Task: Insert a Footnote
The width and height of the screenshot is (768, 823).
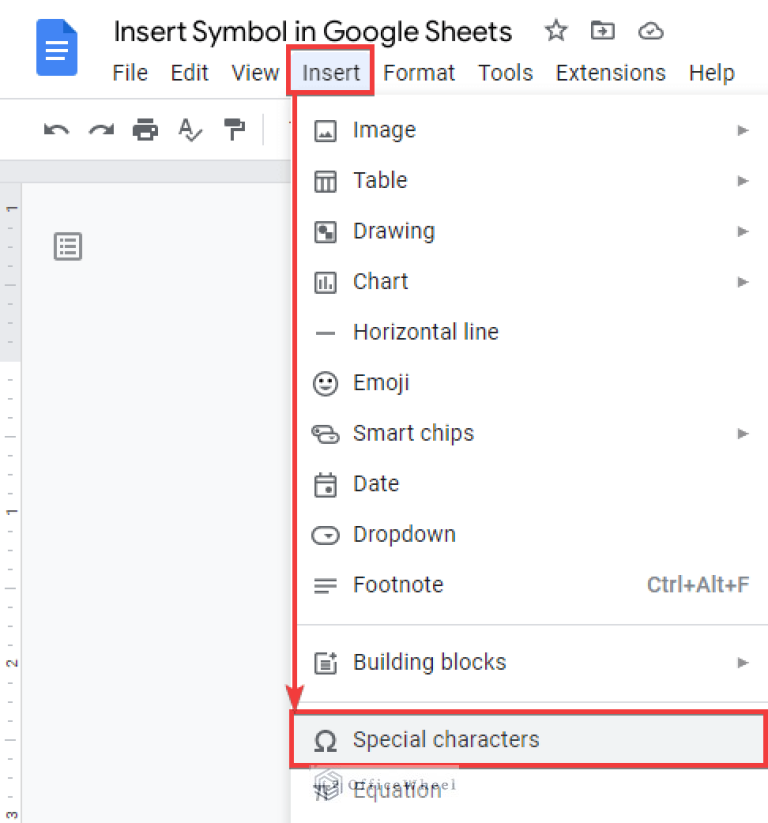Action: (x=399, y=585)
